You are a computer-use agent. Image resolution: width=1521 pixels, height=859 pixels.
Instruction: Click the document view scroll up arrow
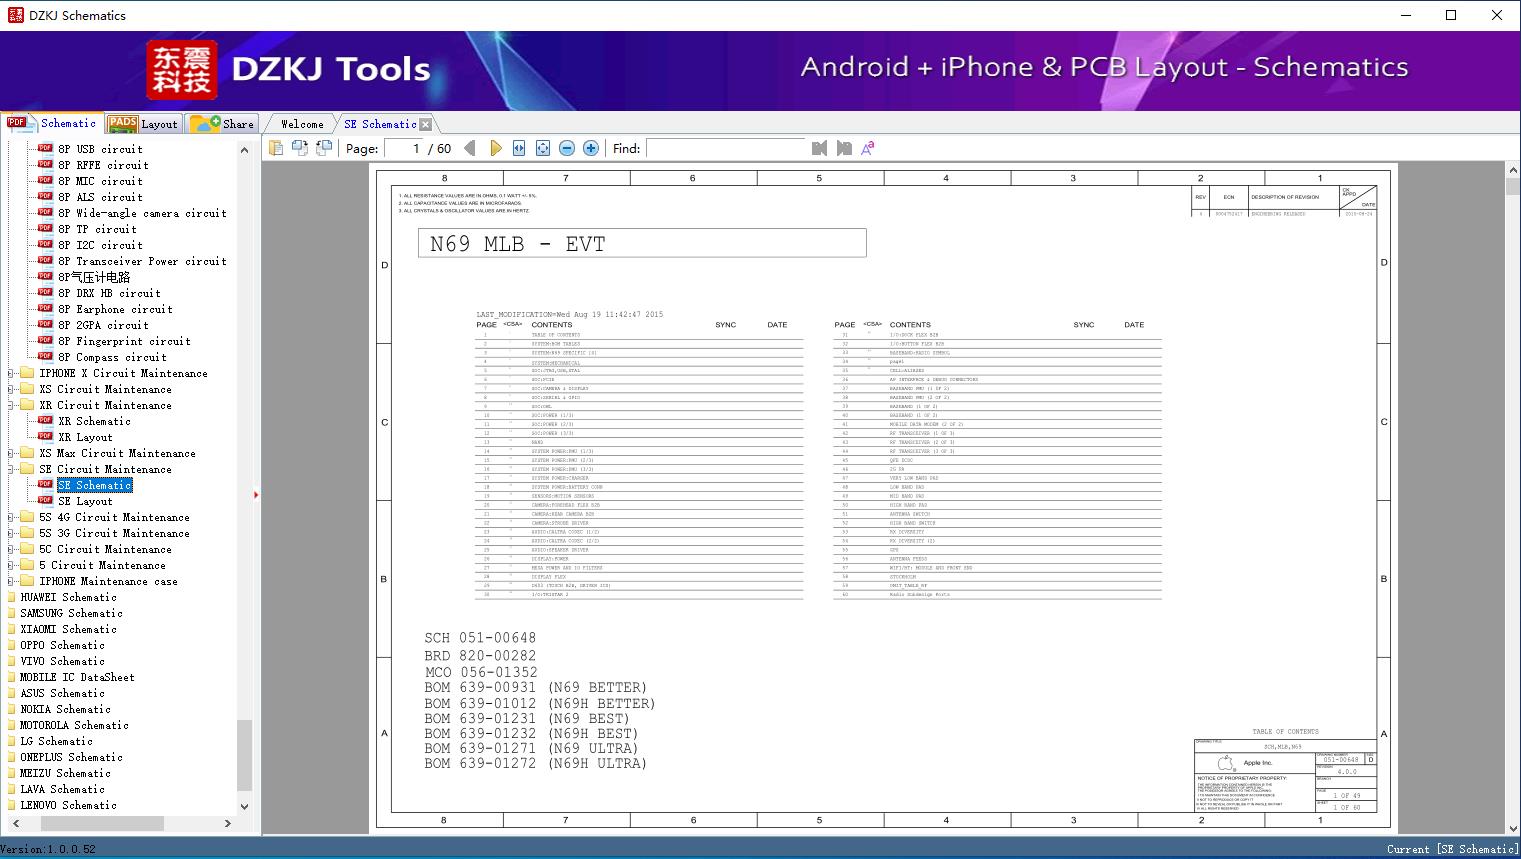pyautogui.click(x=1512, y=172)
